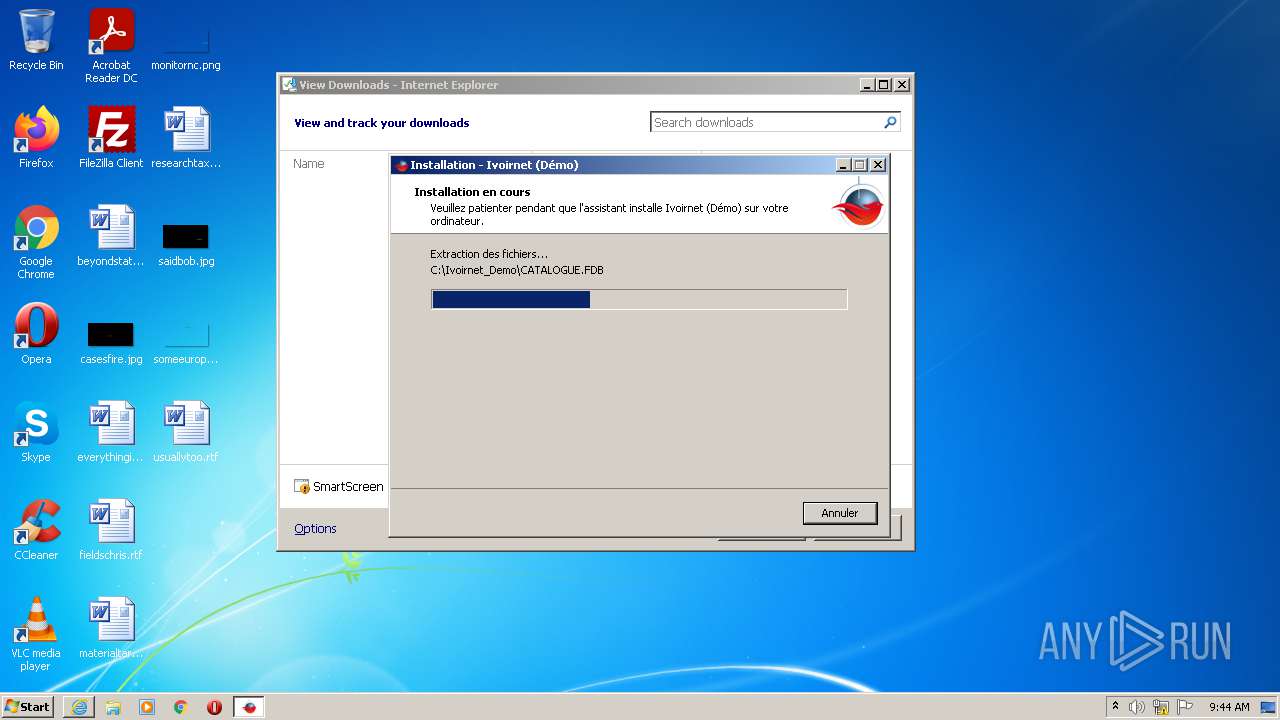Viewport: 1280px width, 720px height.
Task: Show hidden tray icons arrow
Action: (x=1115, y=707)
